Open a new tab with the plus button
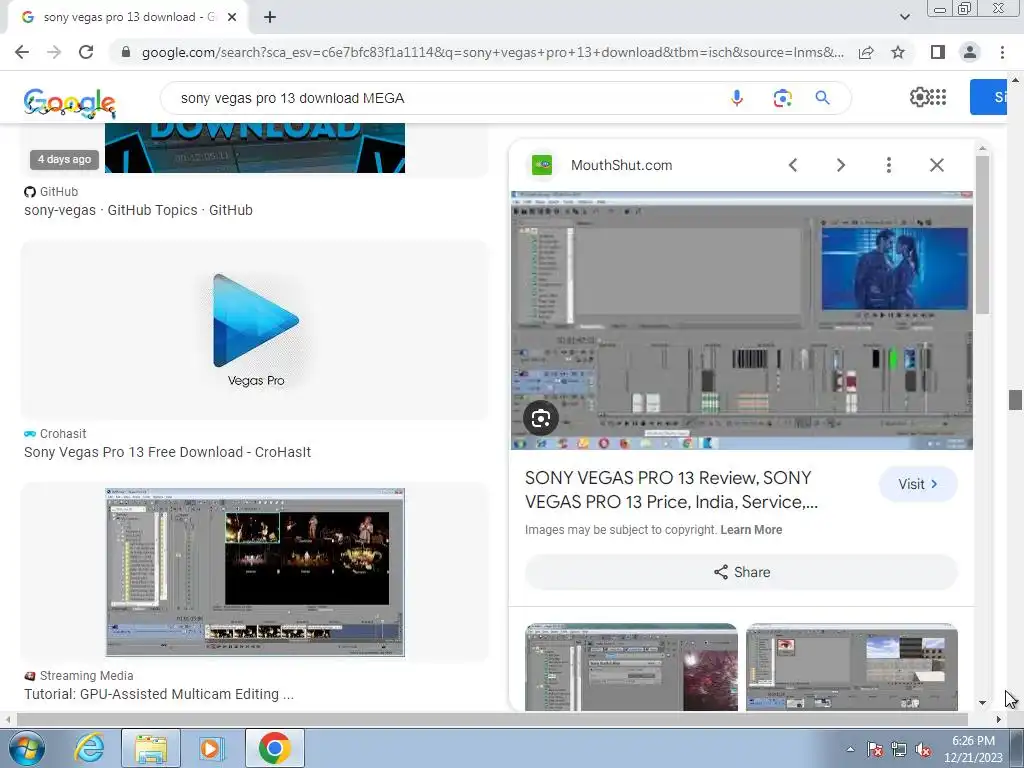1024x768 pixels. tap(270, 18)
